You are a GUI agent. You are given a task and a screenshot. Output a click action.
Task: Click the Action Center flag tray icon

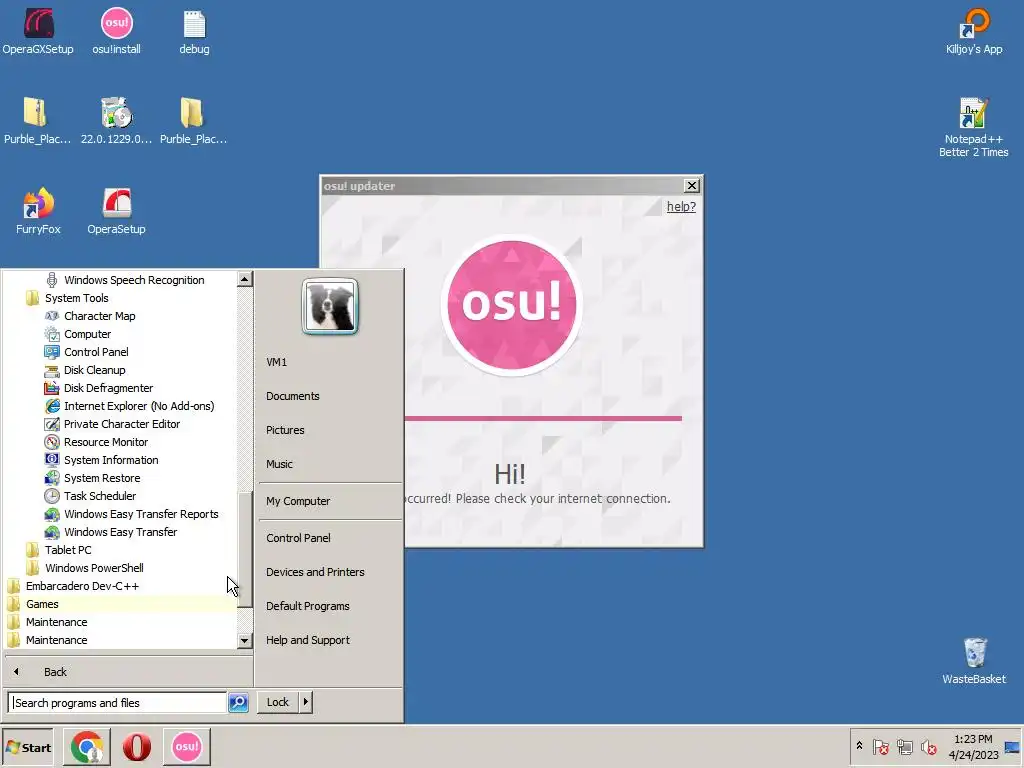coord(880,747)
